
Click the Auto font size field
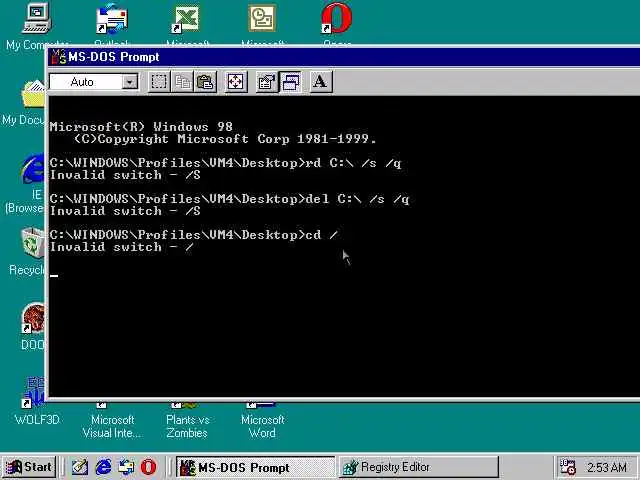tap(94, 82)
